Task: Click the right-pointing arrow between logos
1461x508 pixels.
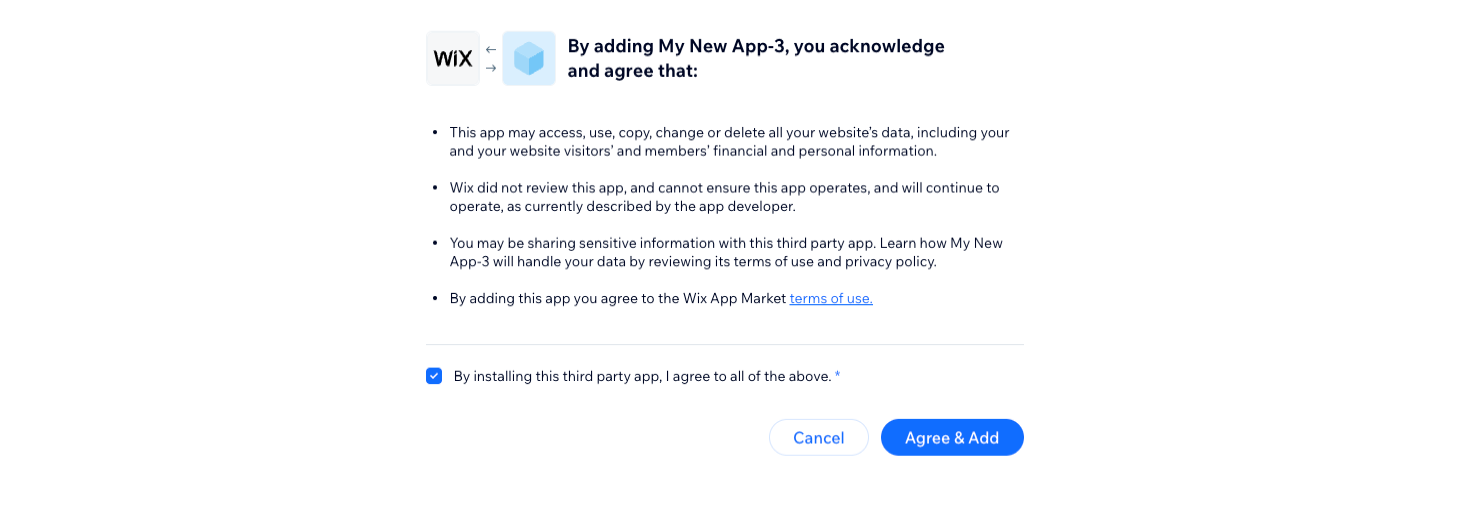Action: (x=491, y=68)
